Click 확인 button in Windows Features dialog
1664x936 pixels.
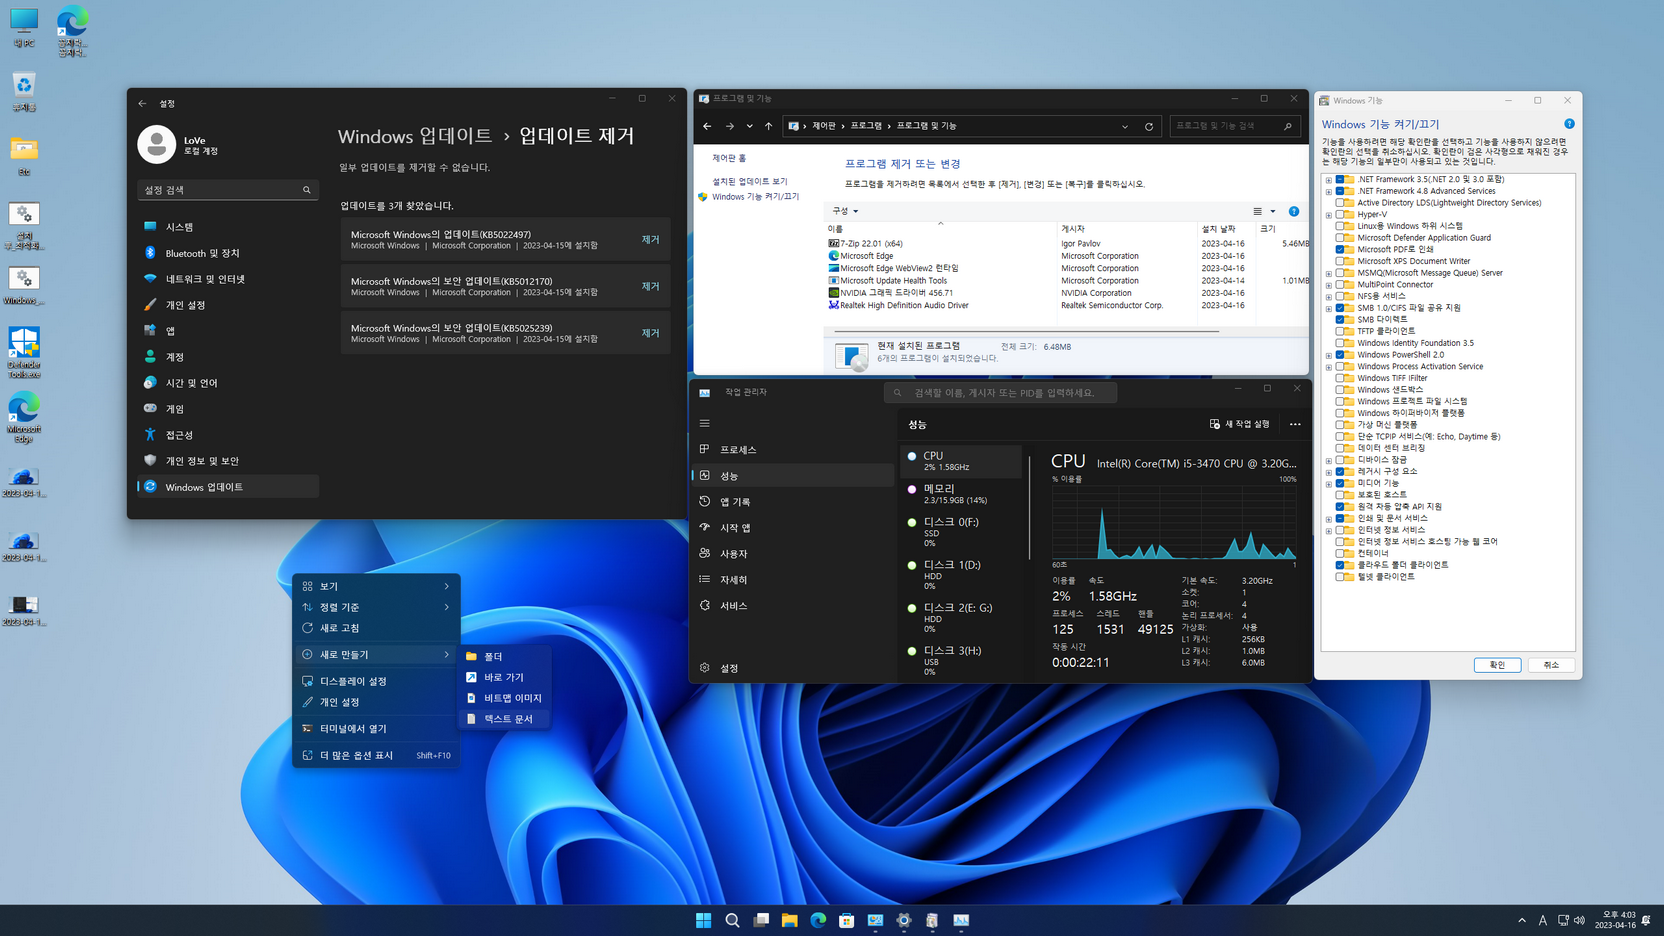[x=1497, y=665]
